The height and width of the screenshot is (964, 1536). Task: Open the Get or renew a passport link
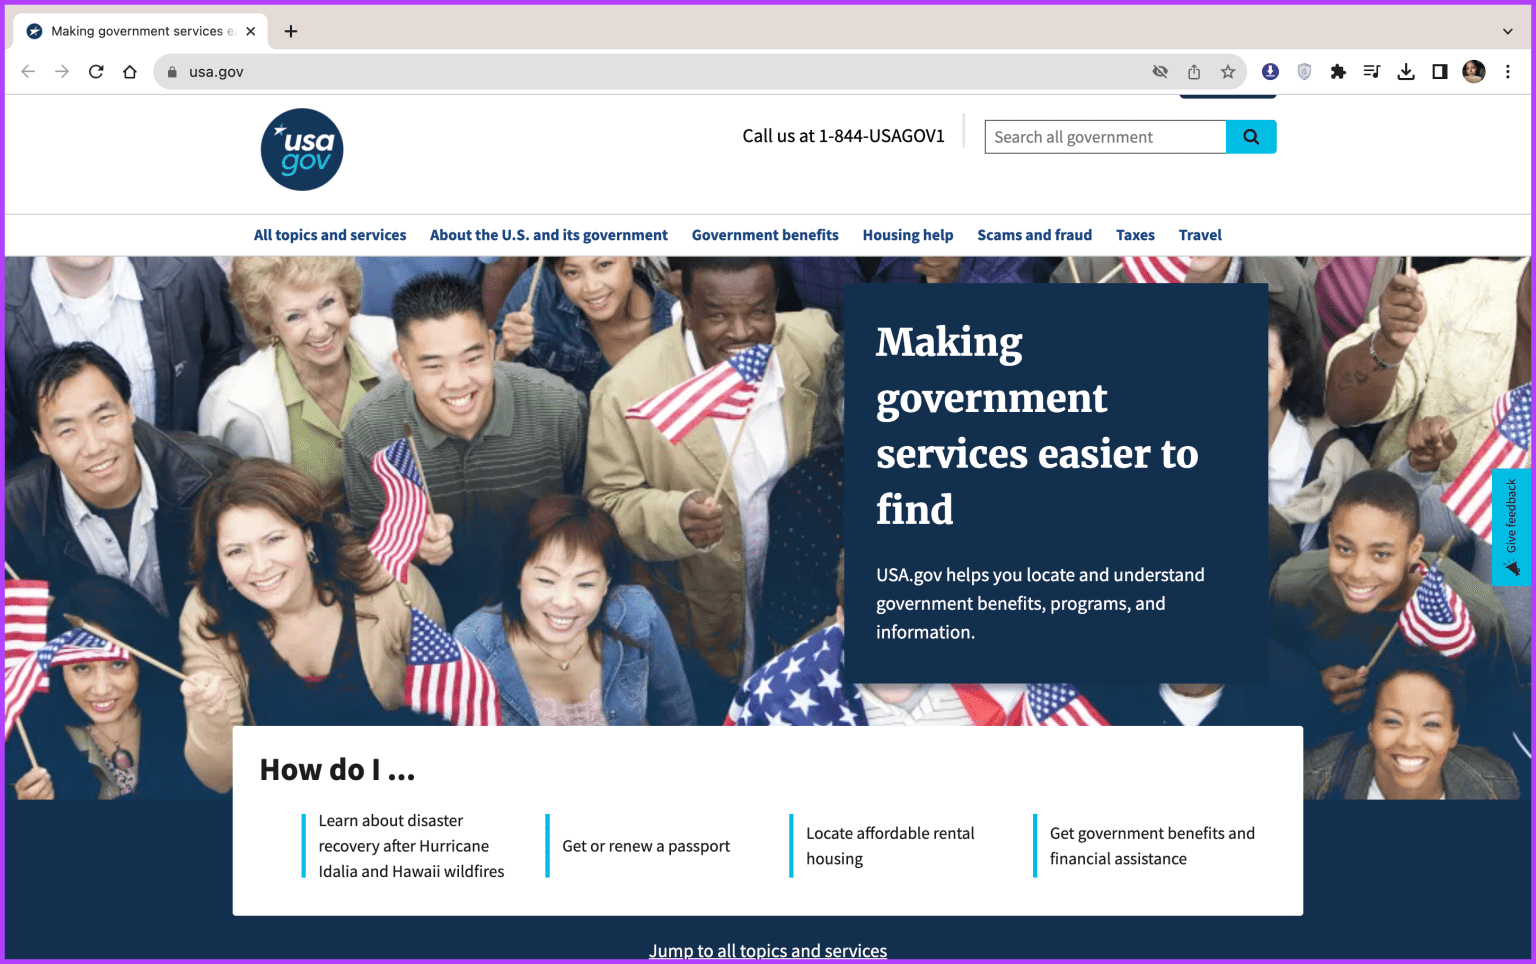click(x=646, y=846)
